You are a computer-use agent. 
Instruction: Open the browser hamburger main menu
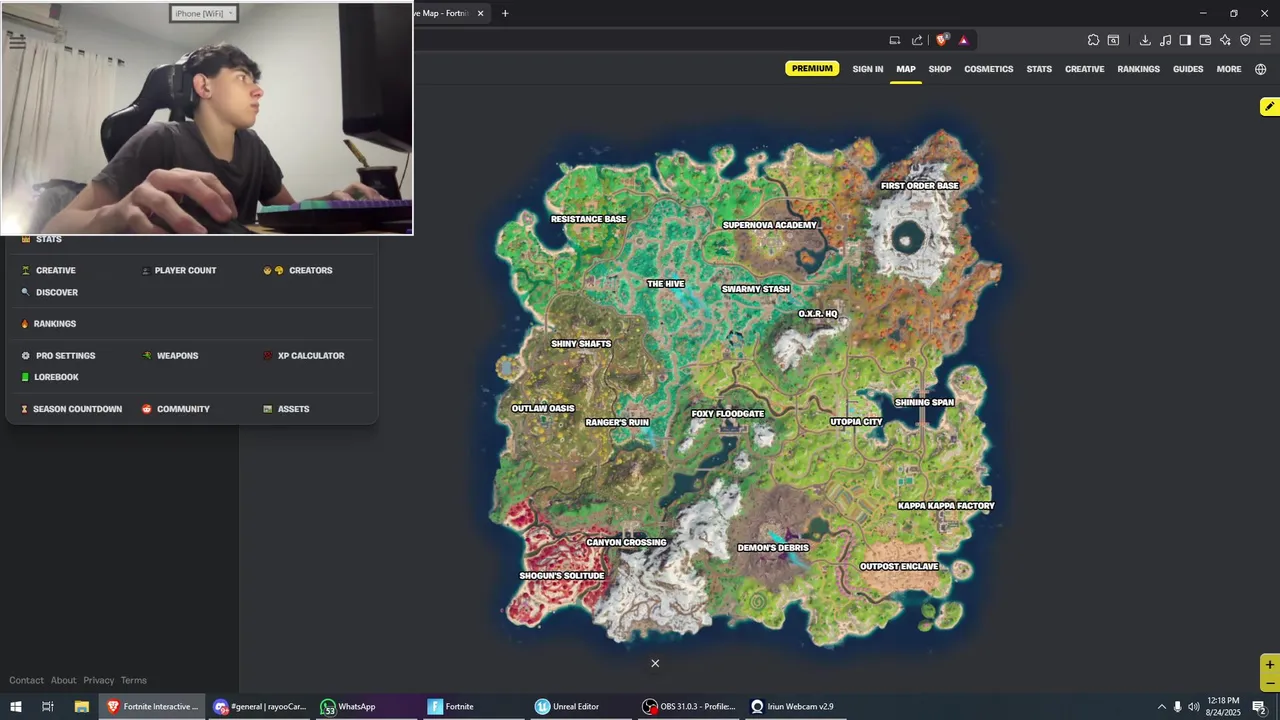click(x=1265, y=40)
